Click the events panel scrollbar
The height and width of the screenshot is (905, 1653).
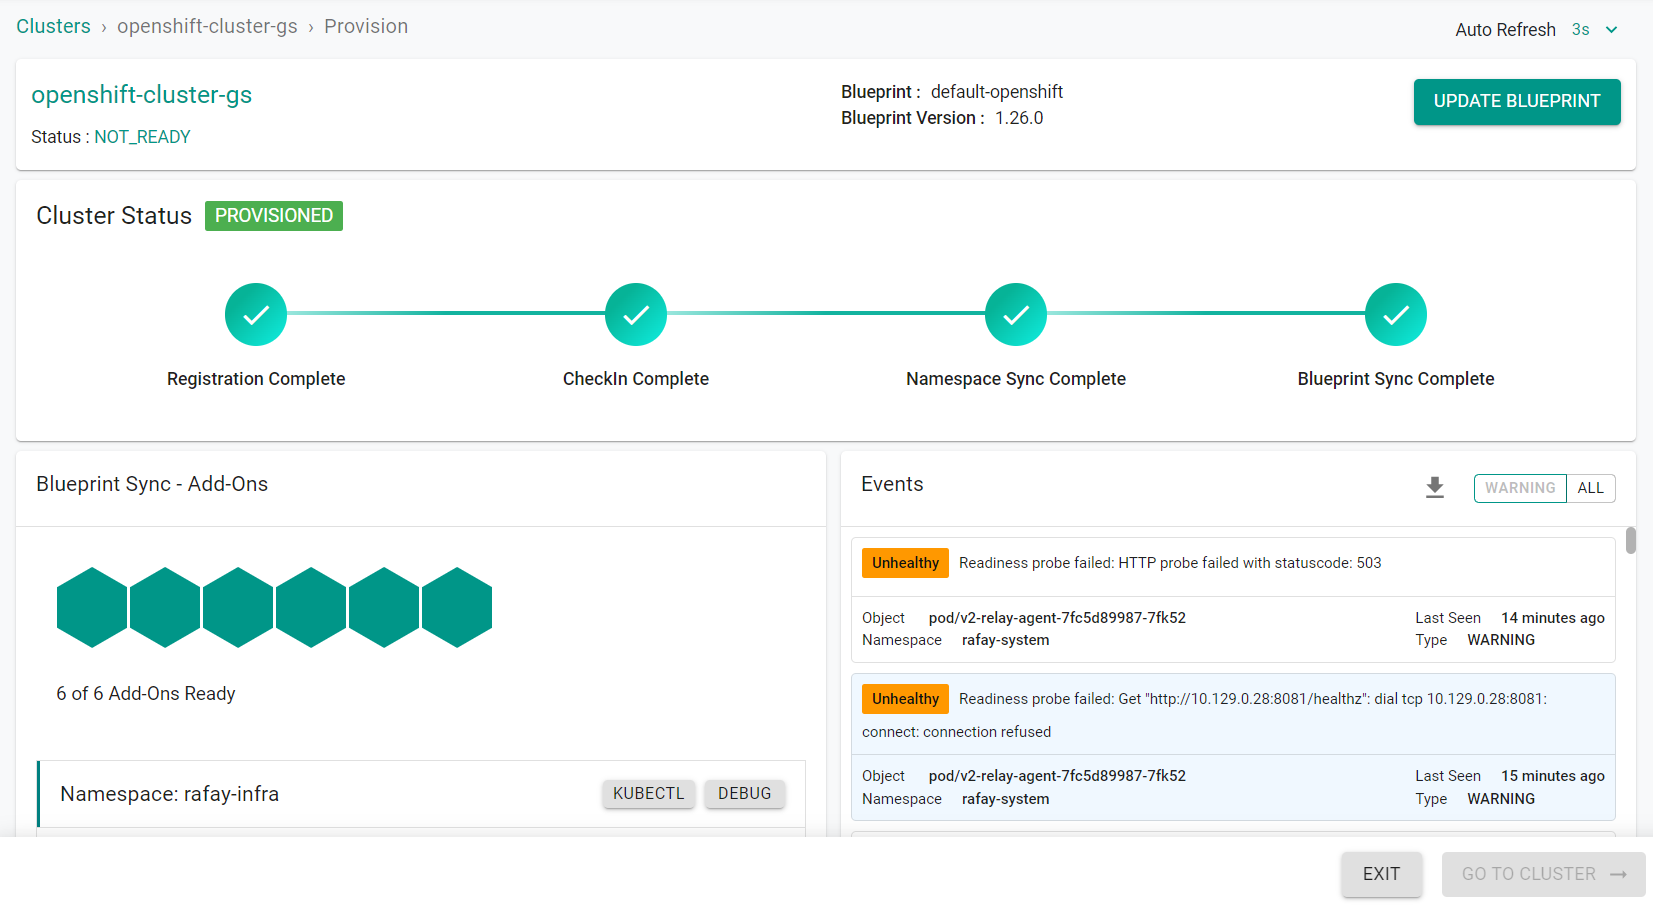[x=1631, y=540]
